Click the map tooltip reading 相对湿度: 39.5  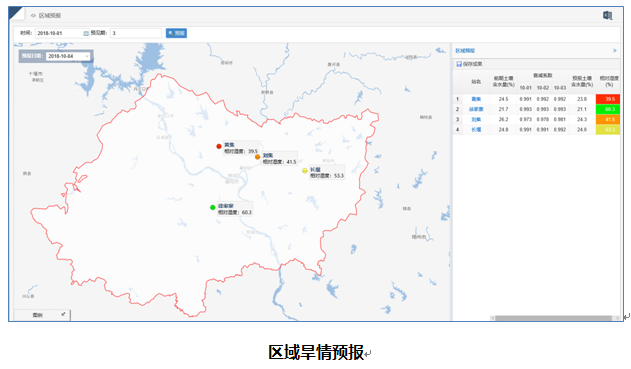241,148
